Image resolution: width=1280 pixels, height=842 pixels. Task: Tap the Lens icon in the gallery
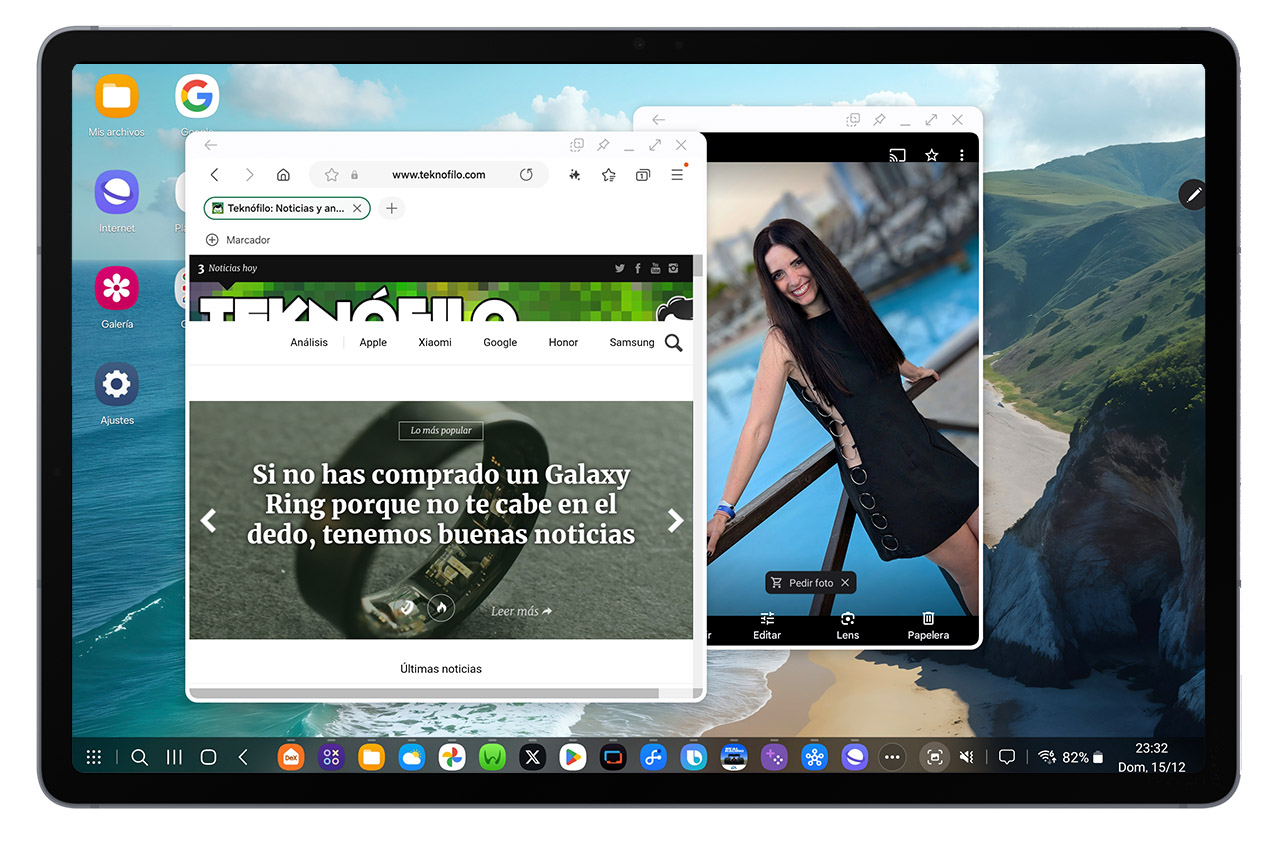847,625
